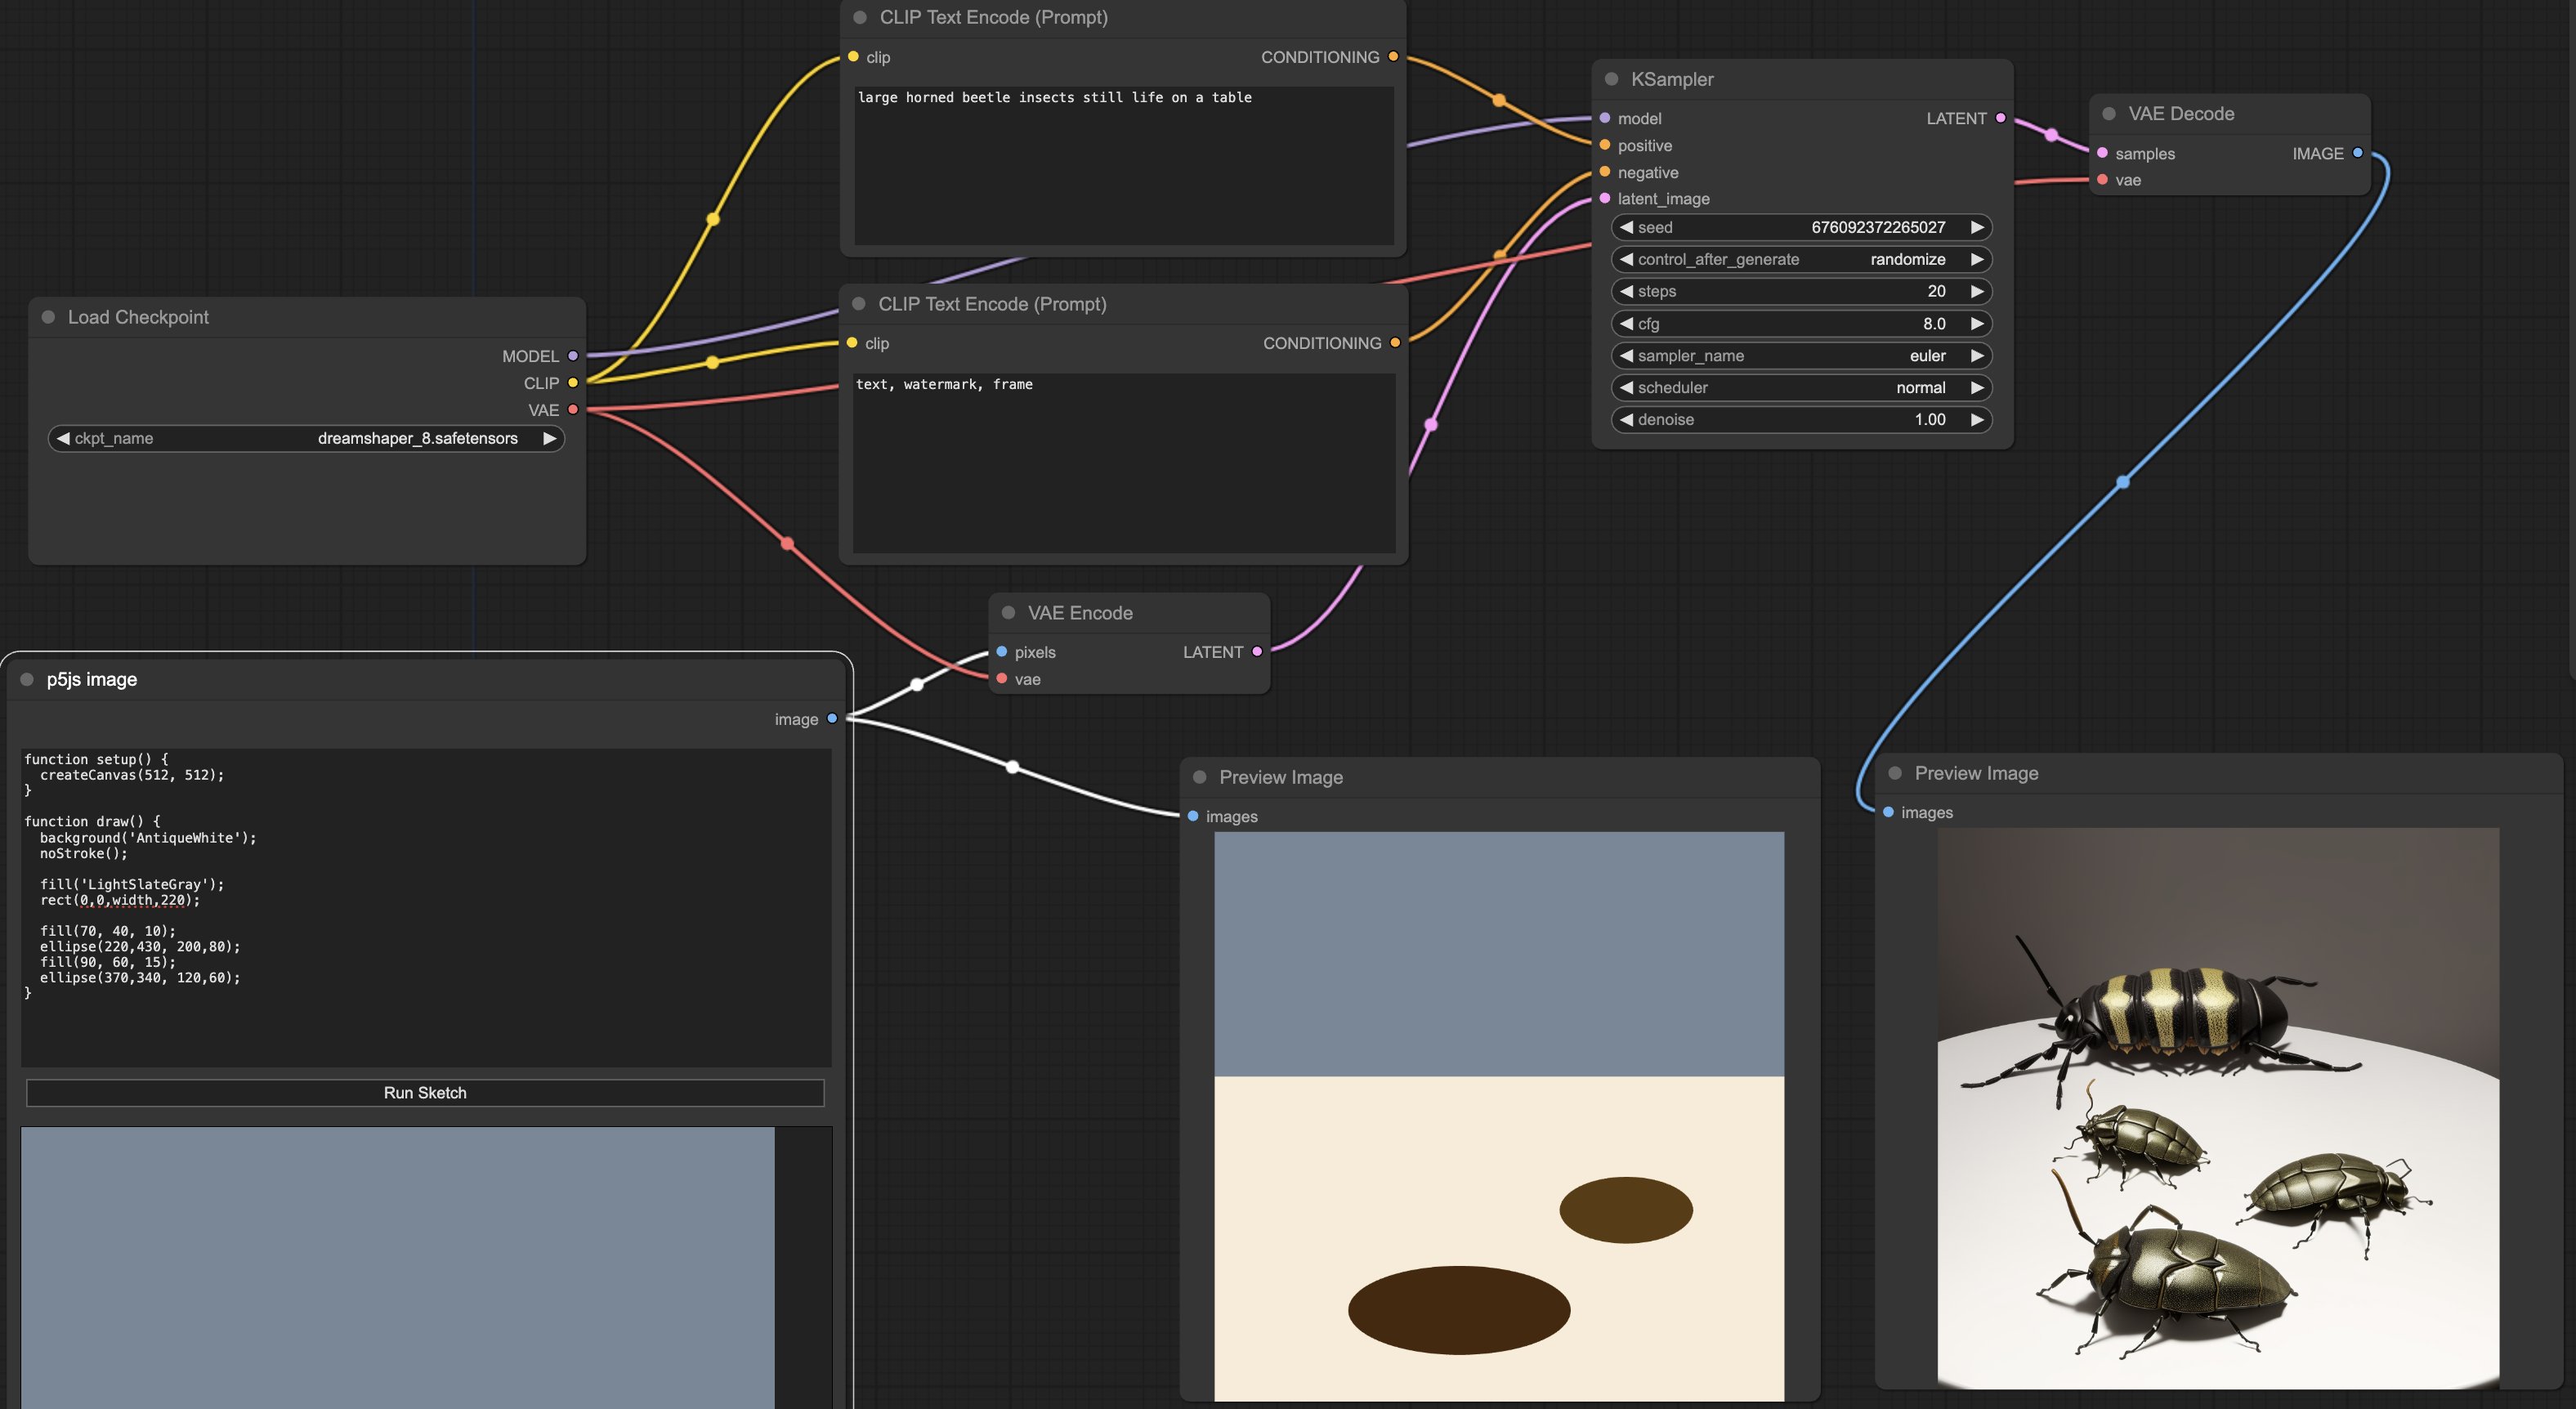Click the KSampler positive input socket
This screenshot has height=1409, width=2576.
click(1605, 145)
